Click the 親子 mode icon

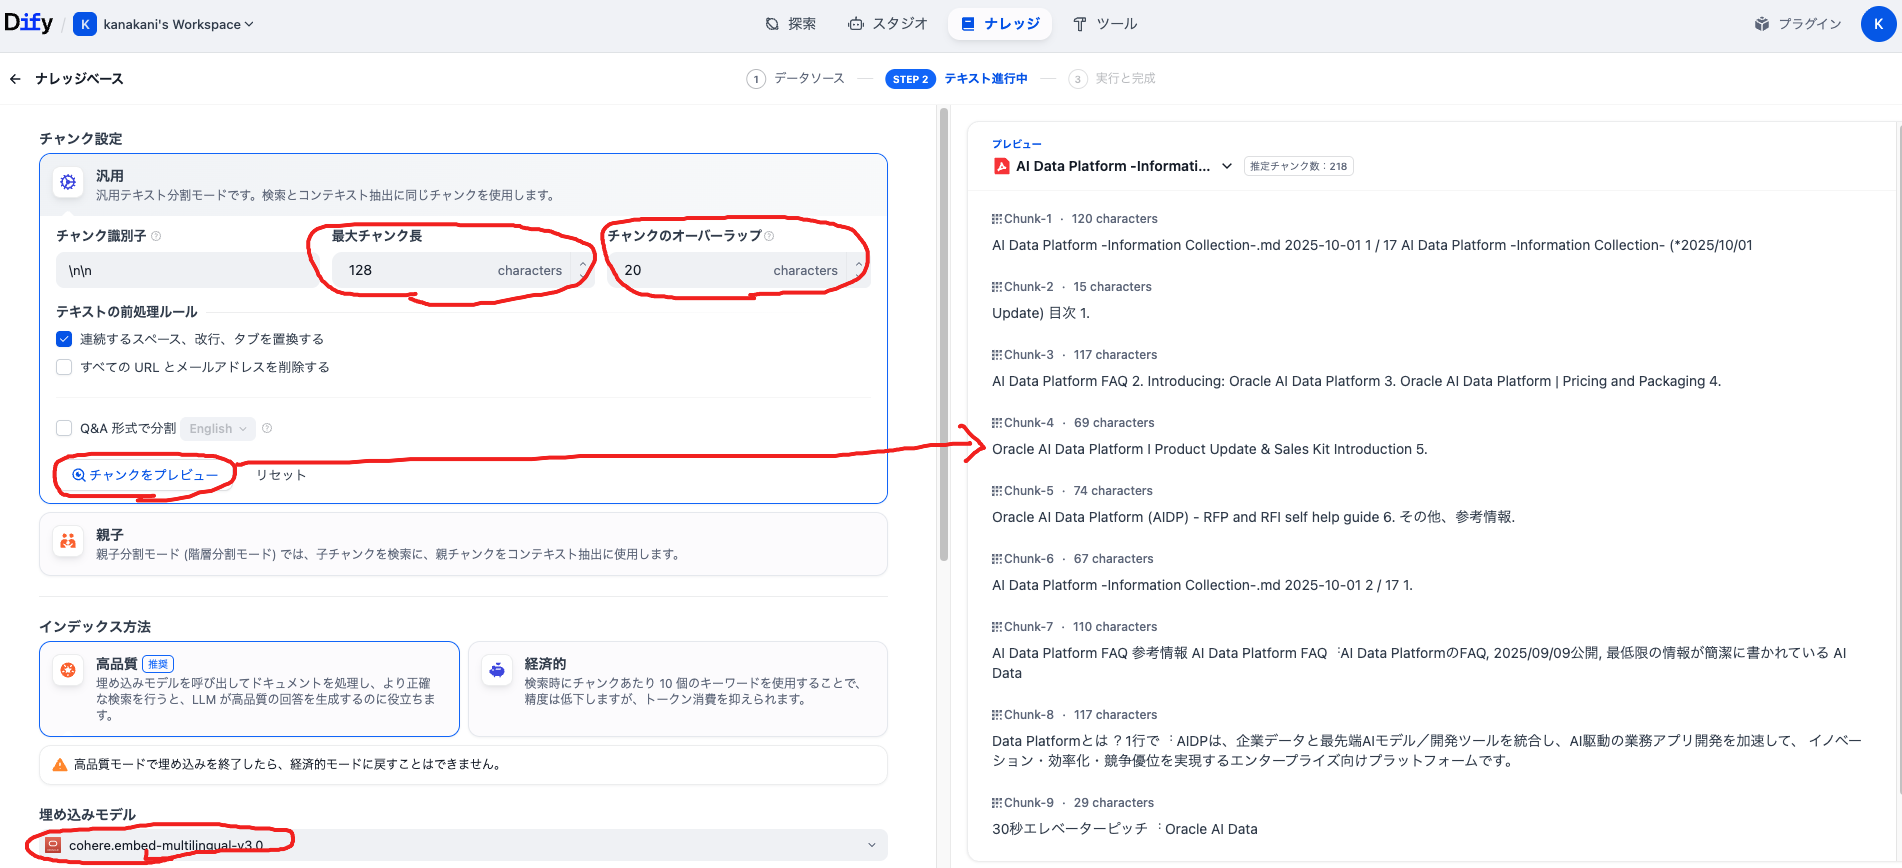tap(68, 541)
